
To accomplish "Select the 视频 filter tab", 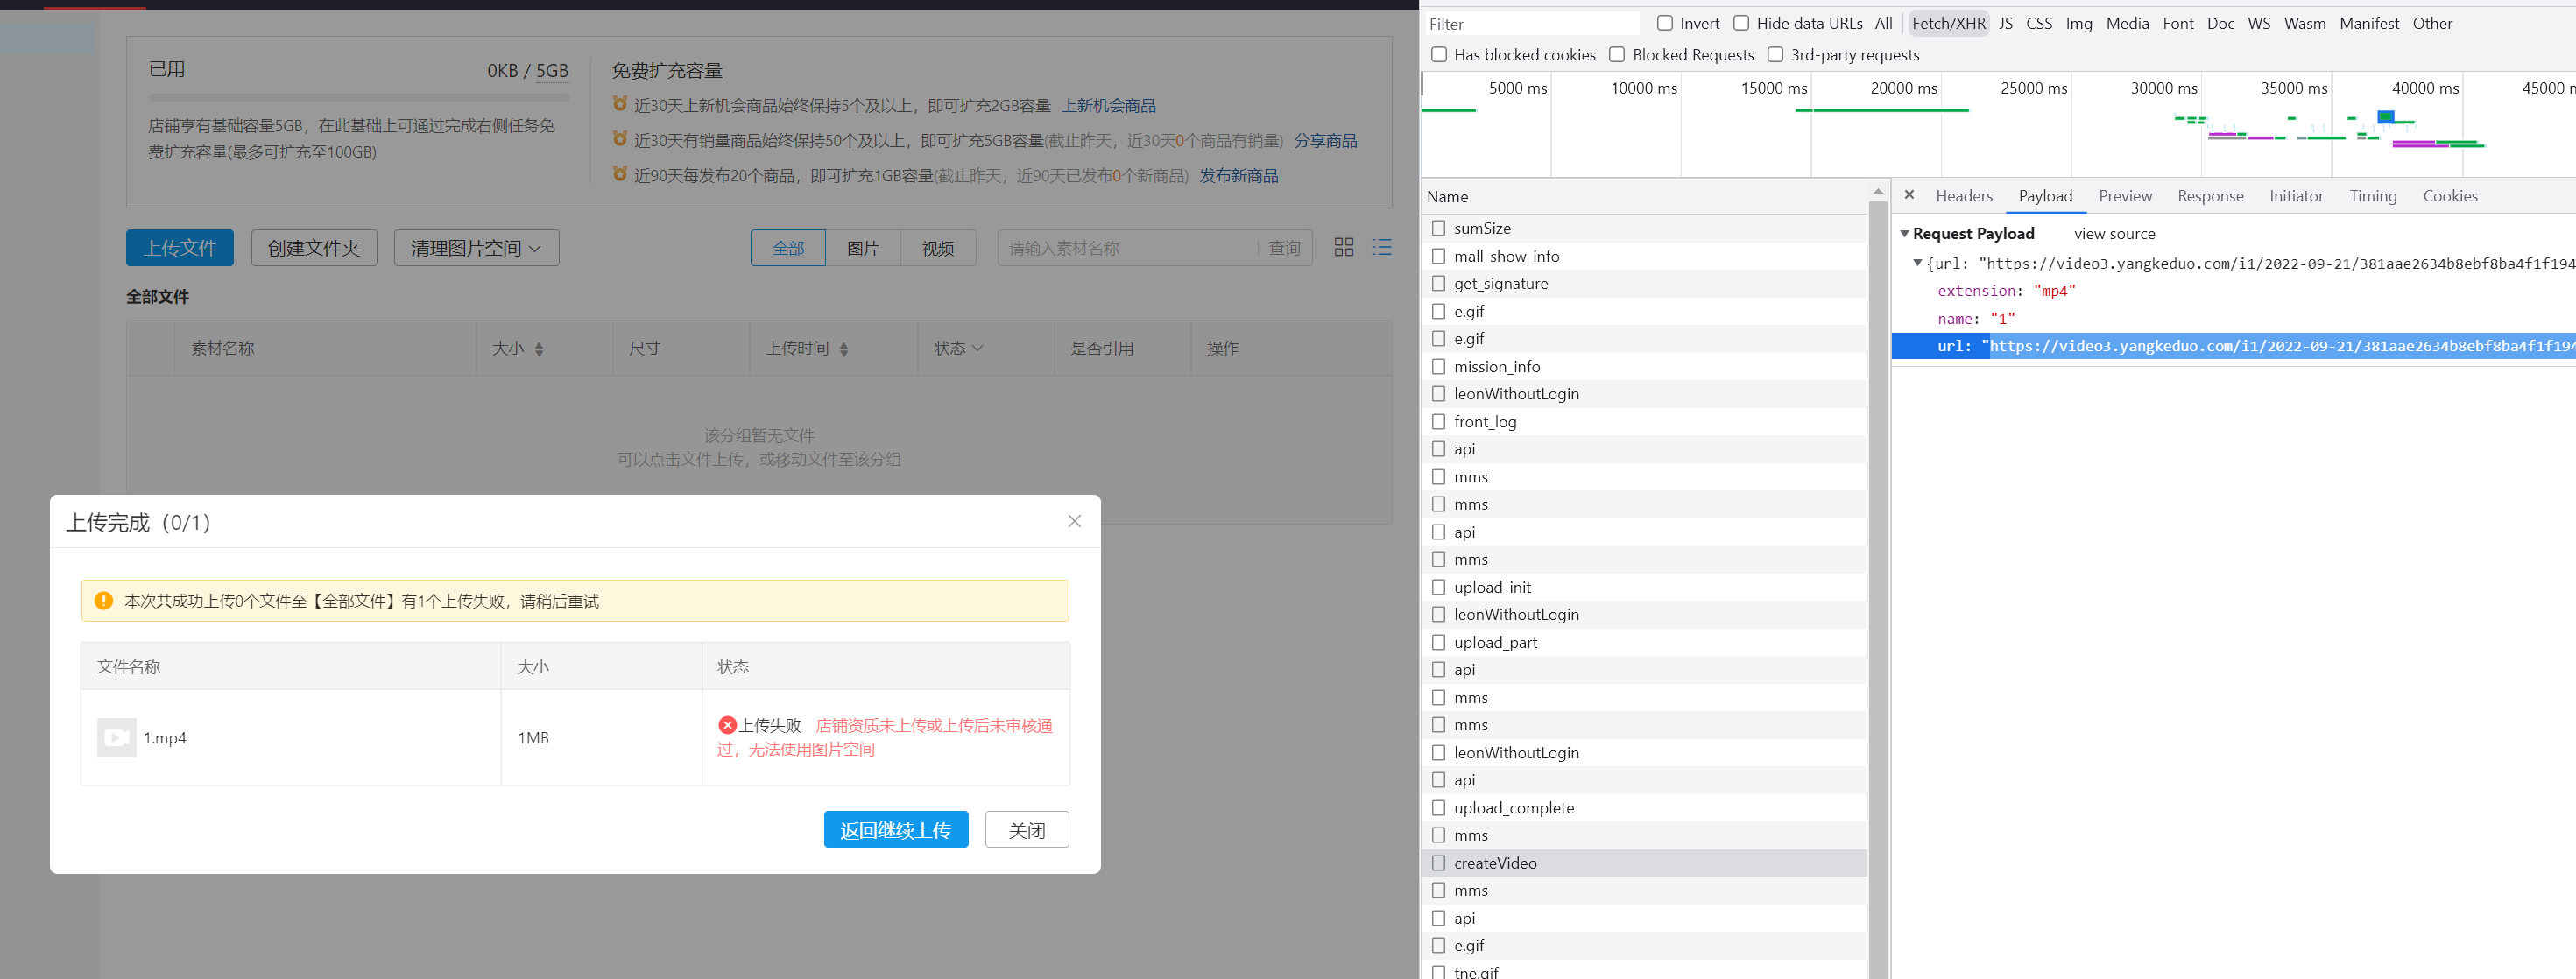I will 938,247.
